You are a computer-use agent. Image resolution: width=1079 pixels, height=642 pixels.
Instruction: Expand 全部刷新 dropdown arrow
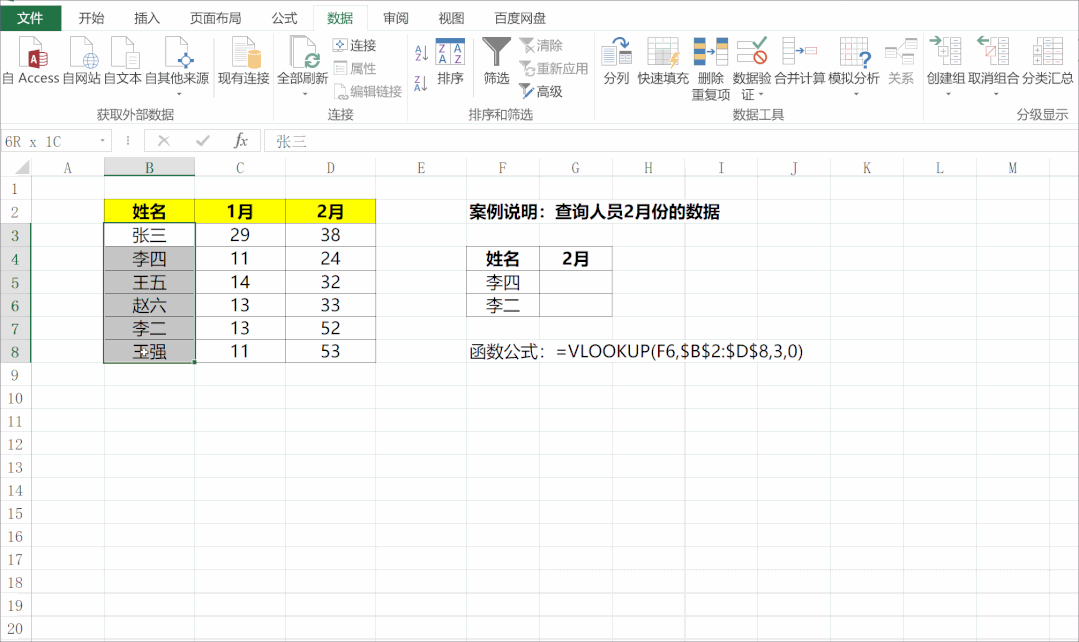tap(305, 94)
